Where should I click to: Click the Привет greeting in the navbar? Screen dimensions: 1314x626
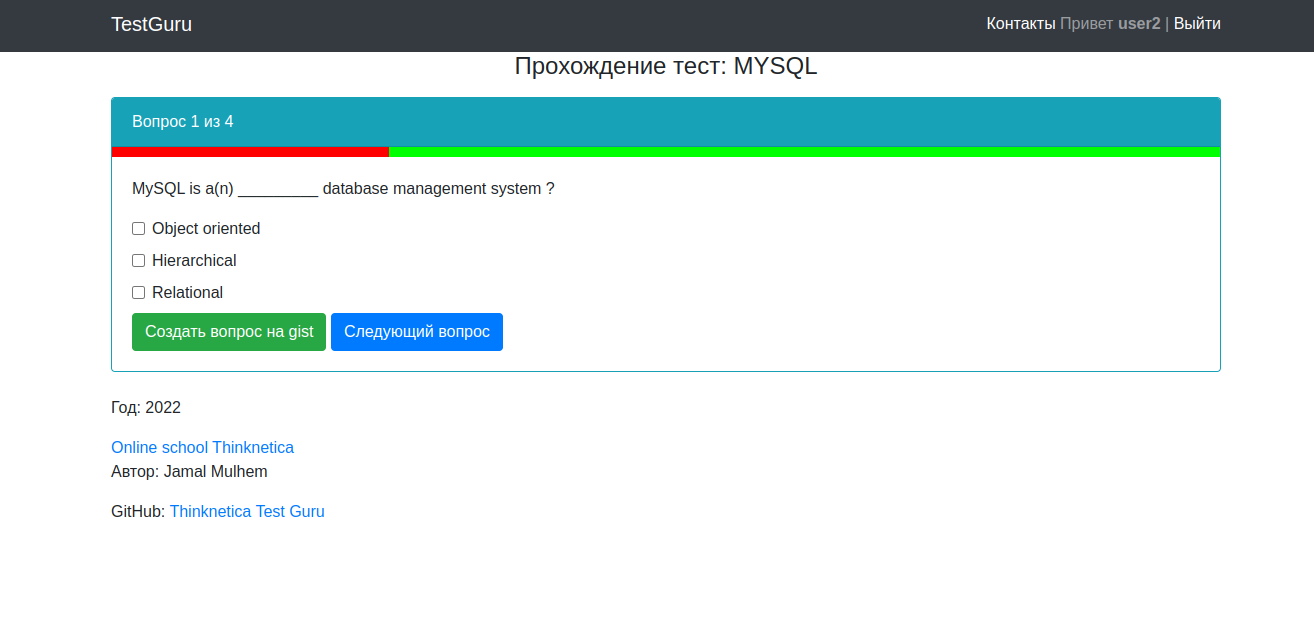1086,24
